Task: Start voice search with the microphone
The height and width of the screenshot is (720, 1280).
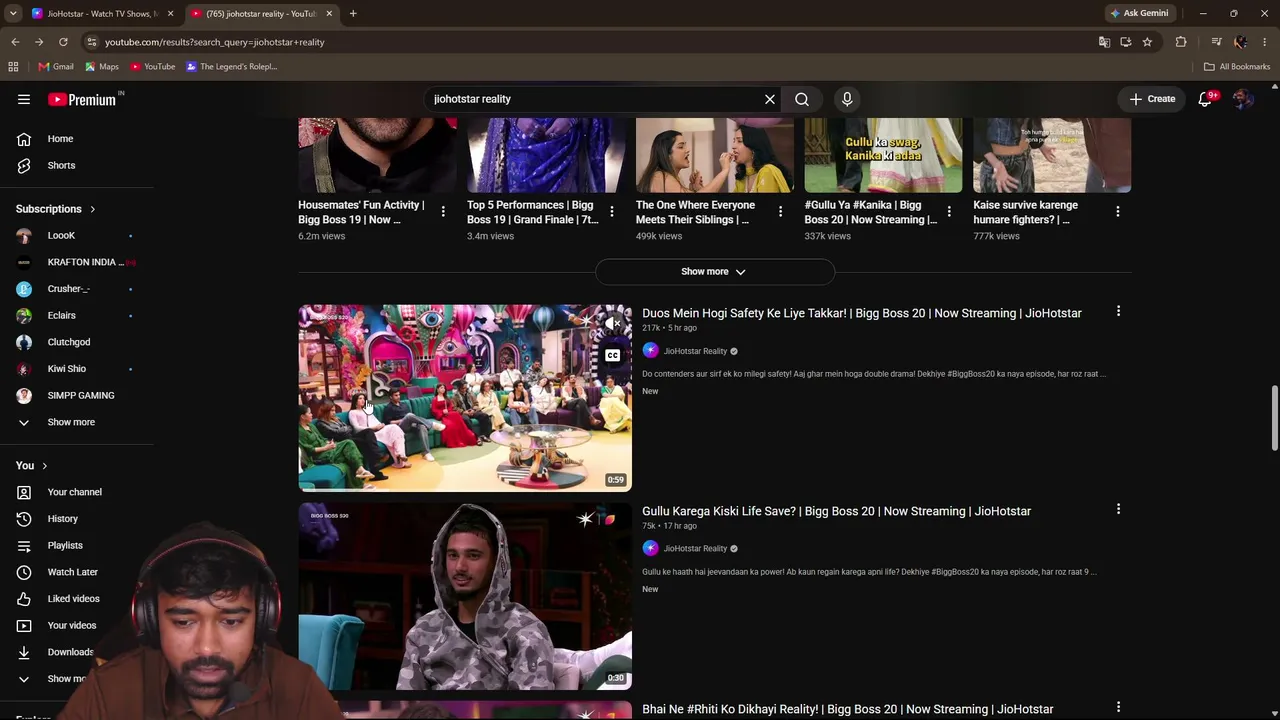Action: click(x=847, y=99)
